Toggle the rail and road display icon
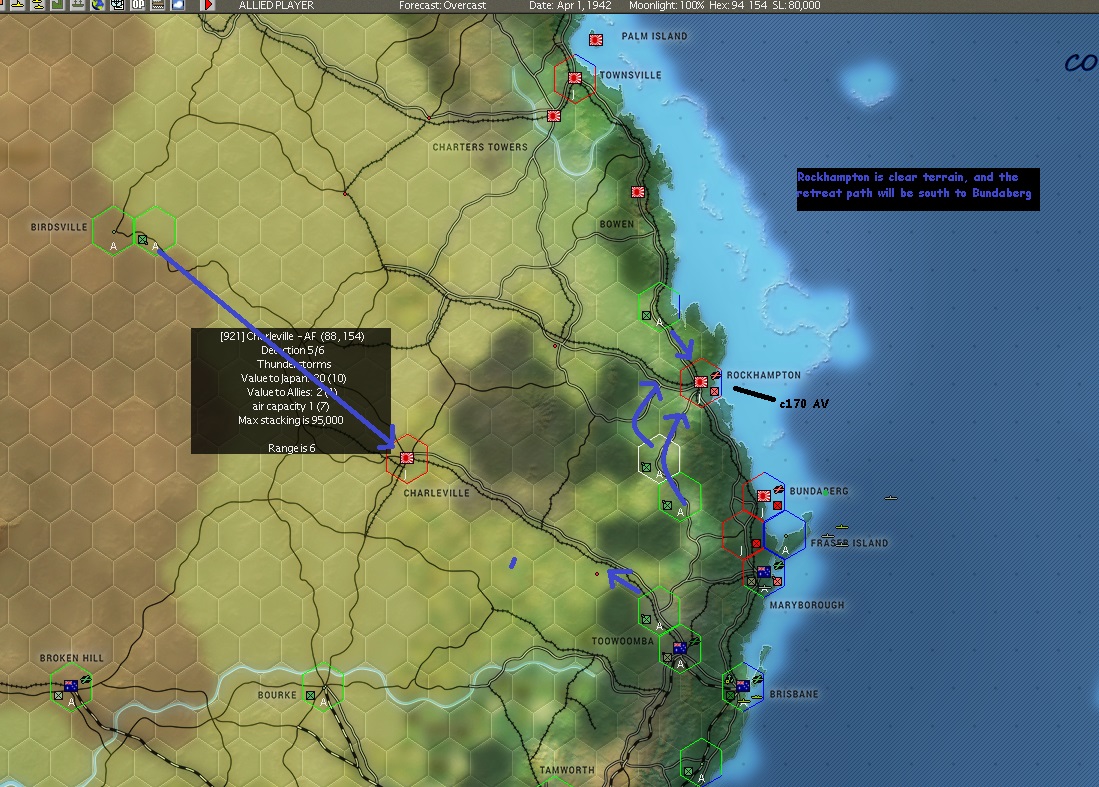 (158, 4)
